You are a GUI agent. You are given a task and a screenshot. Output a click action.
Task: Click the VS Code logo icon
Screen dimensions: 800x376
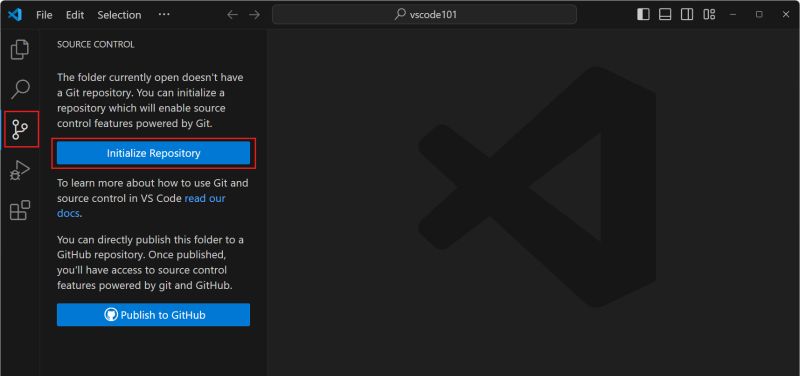pos(15,15)
